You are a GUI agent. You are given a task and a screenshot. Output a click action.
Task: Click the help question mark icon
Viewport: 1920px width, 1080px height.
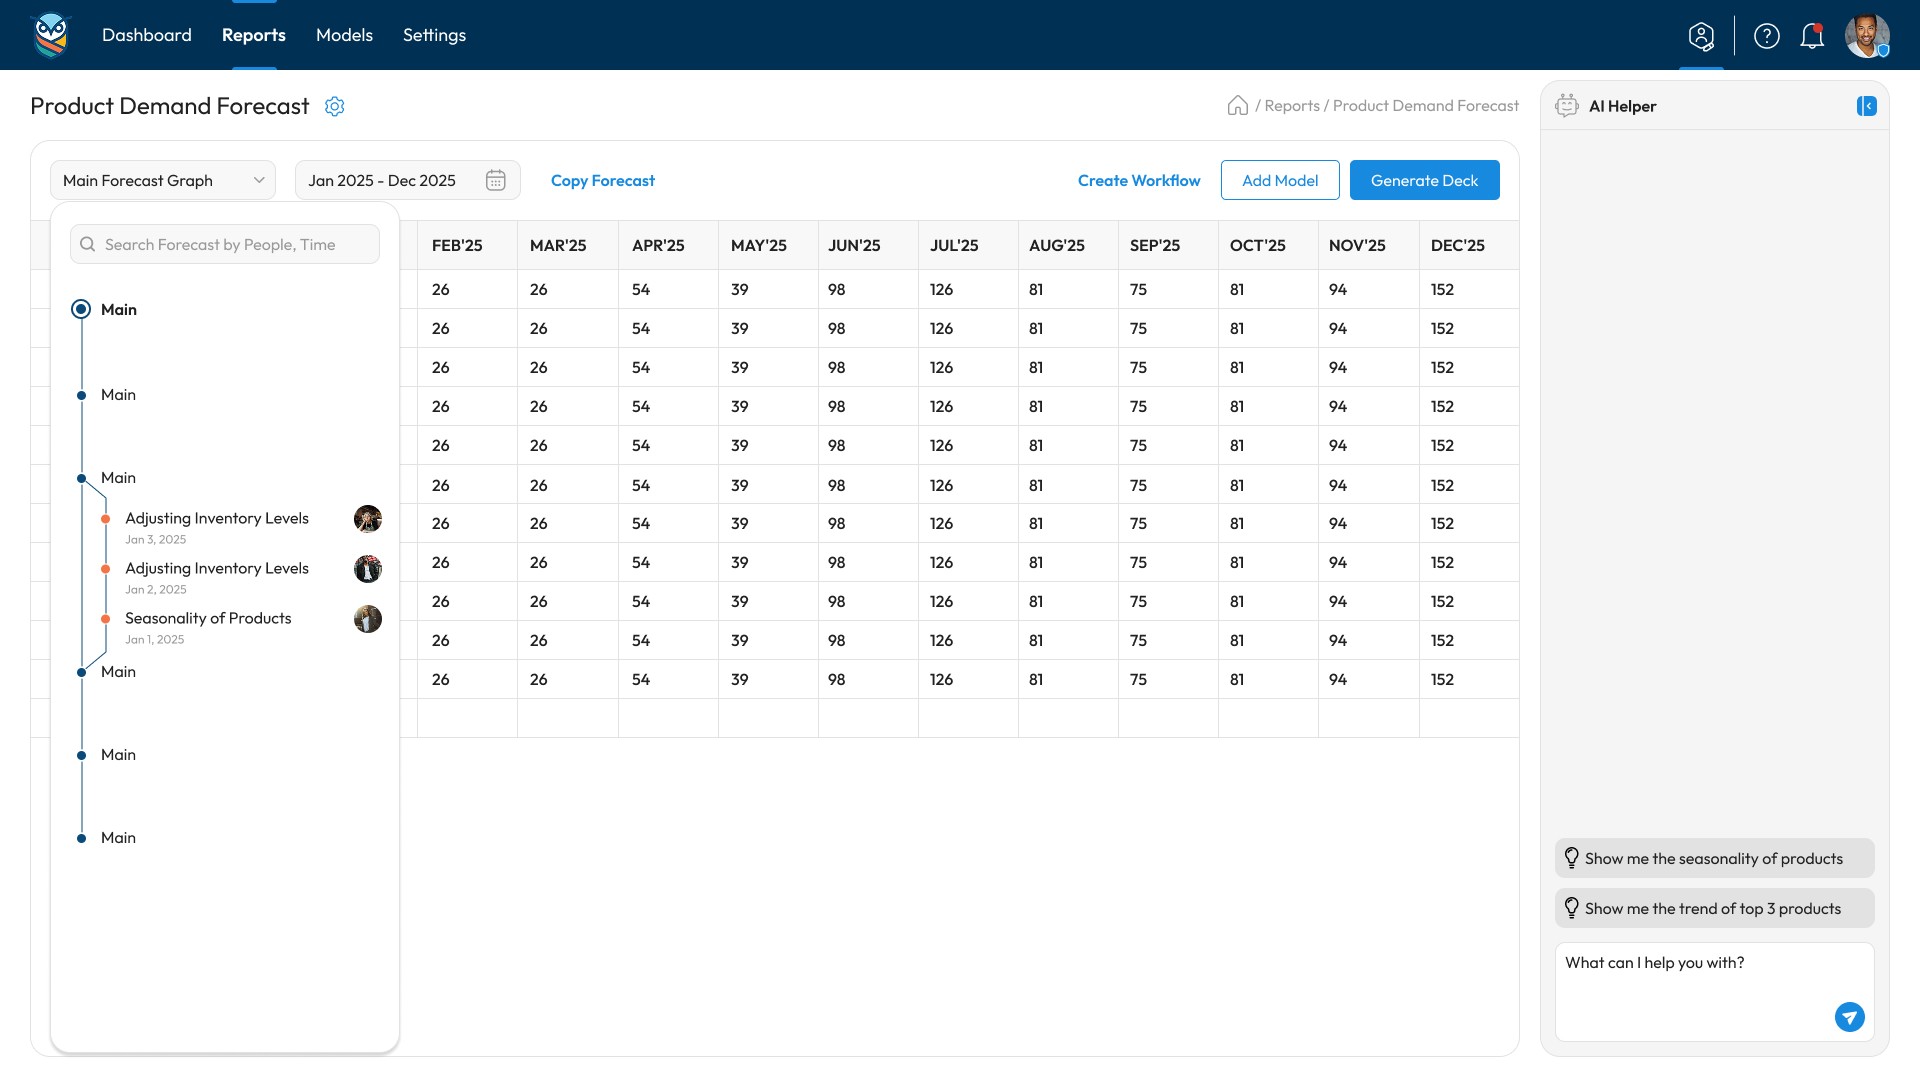1766,36
